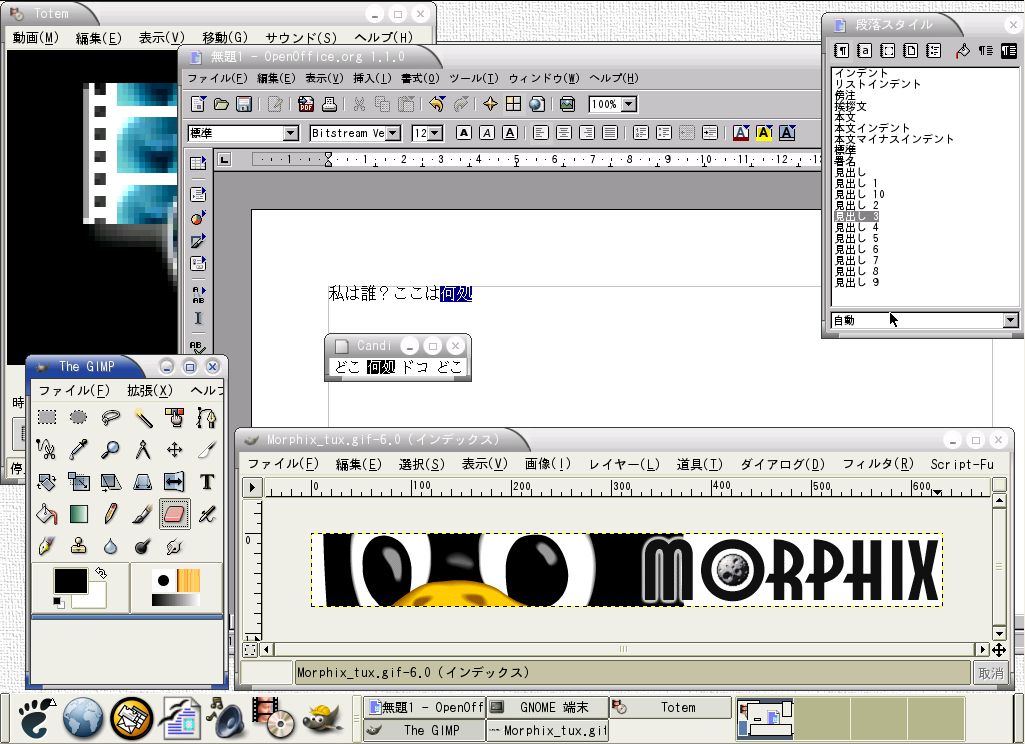The image size is (1025, 744).
Task: Select the Paintbrush tool in GIMP
Action: point(143,514)
